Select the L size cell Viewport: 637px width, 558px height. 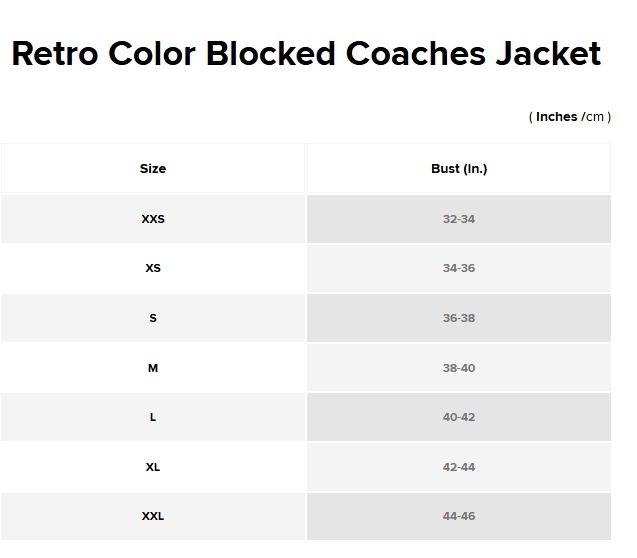[x=153, y=417]
